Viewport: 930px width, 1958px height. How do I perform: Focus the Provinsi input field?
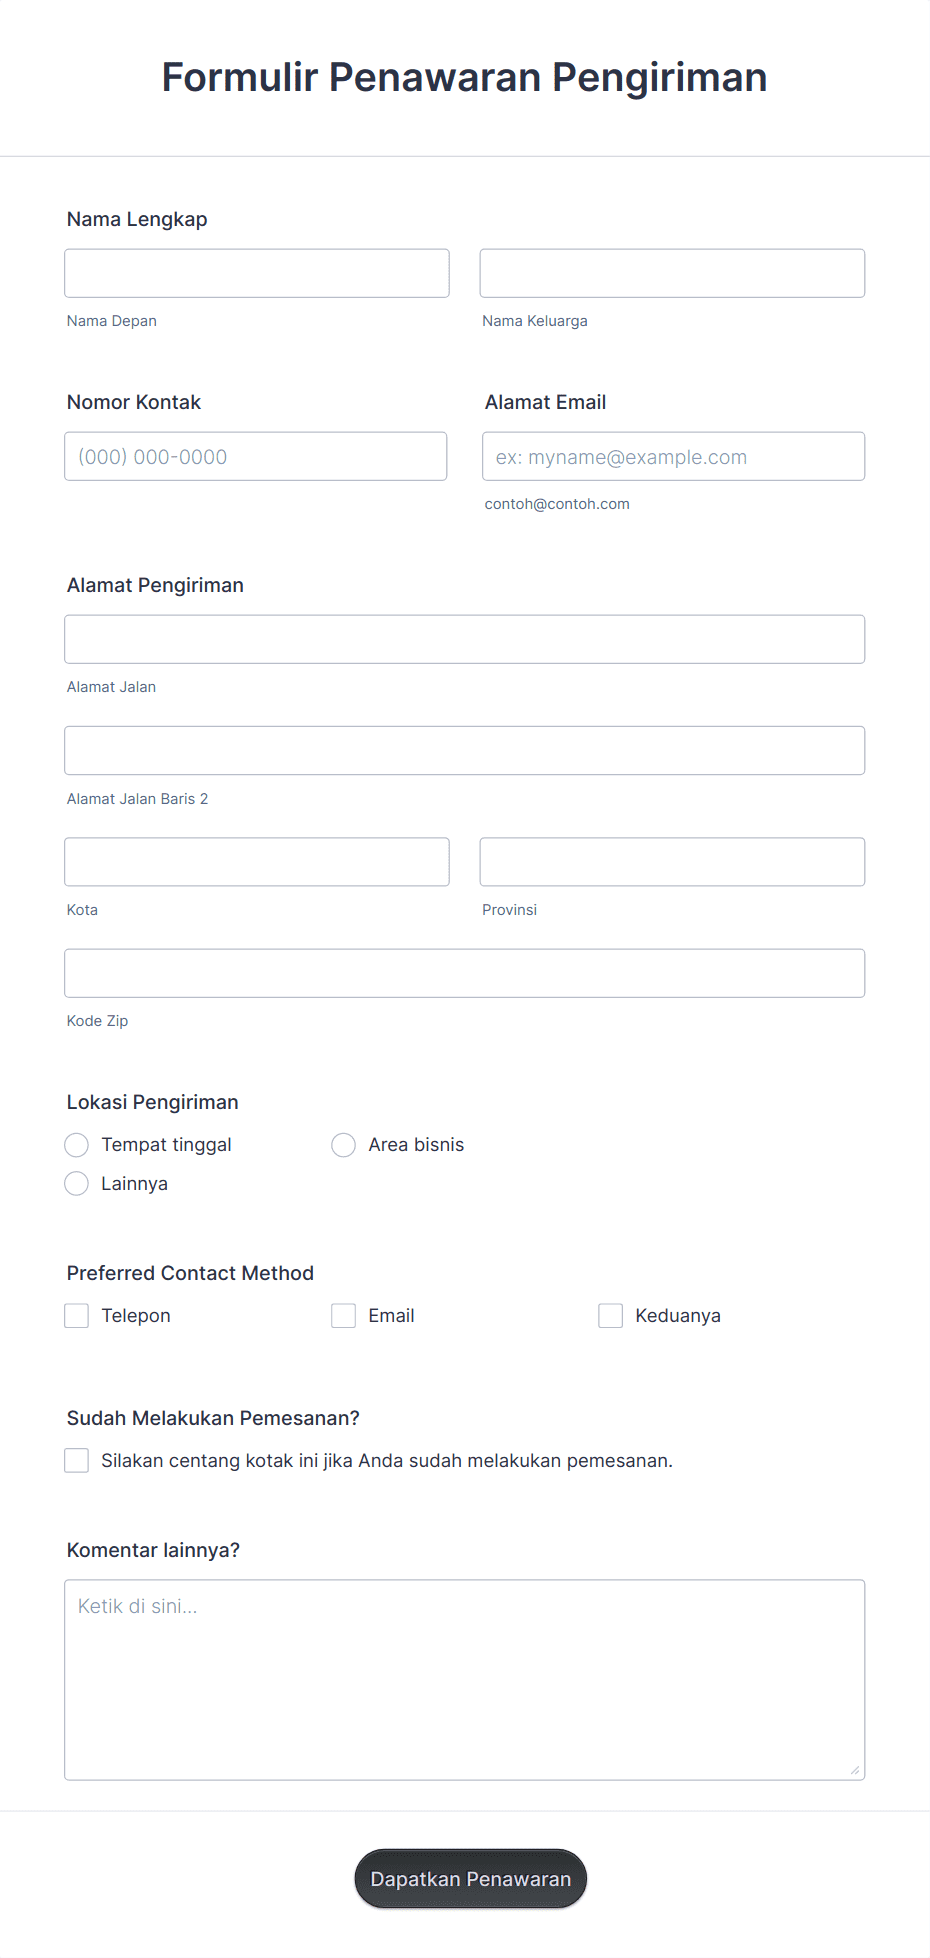671,861
